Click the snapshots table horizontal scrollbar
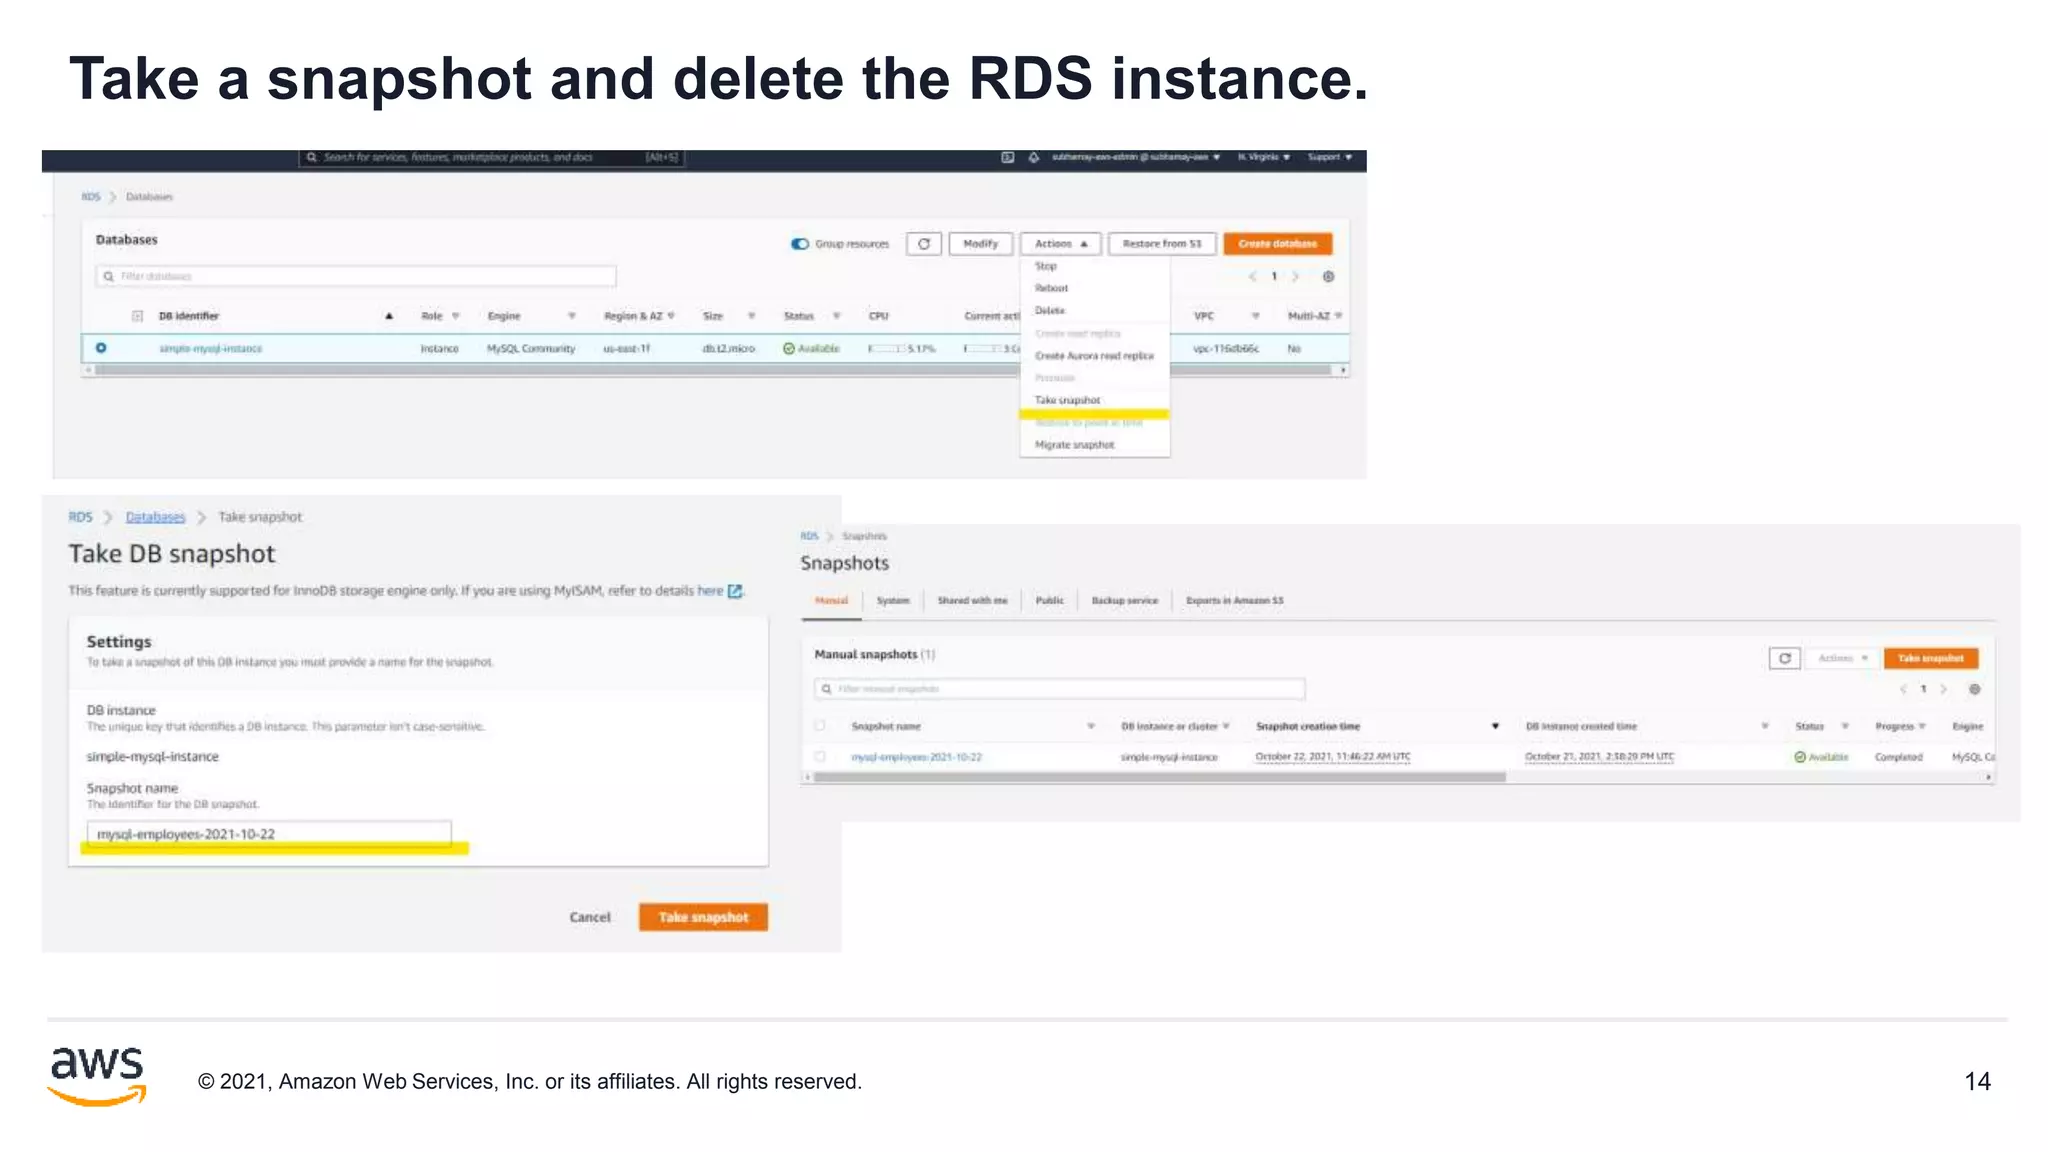Viewport: 2048px width, 1152px height. pos(1160,777)
